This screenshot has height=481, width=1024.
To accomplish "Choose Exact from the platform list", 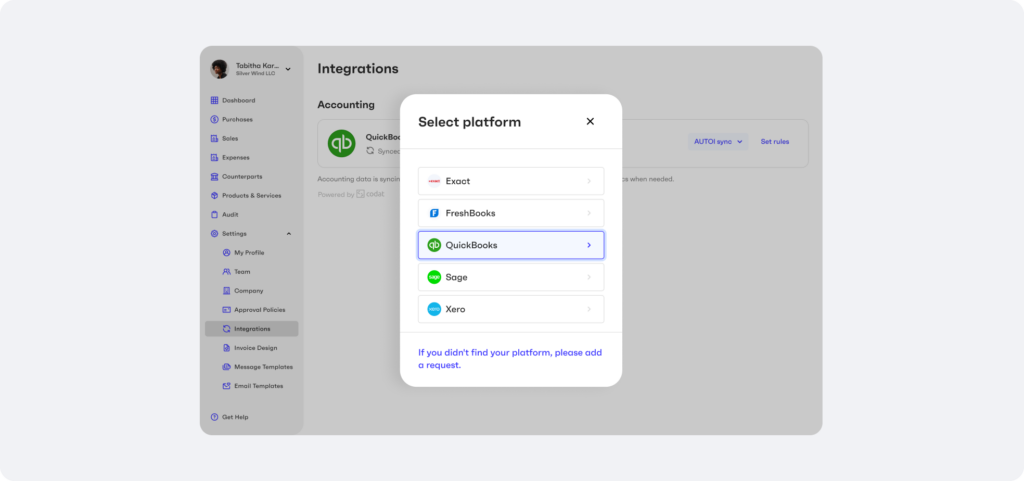I will (x=511, y=181).
